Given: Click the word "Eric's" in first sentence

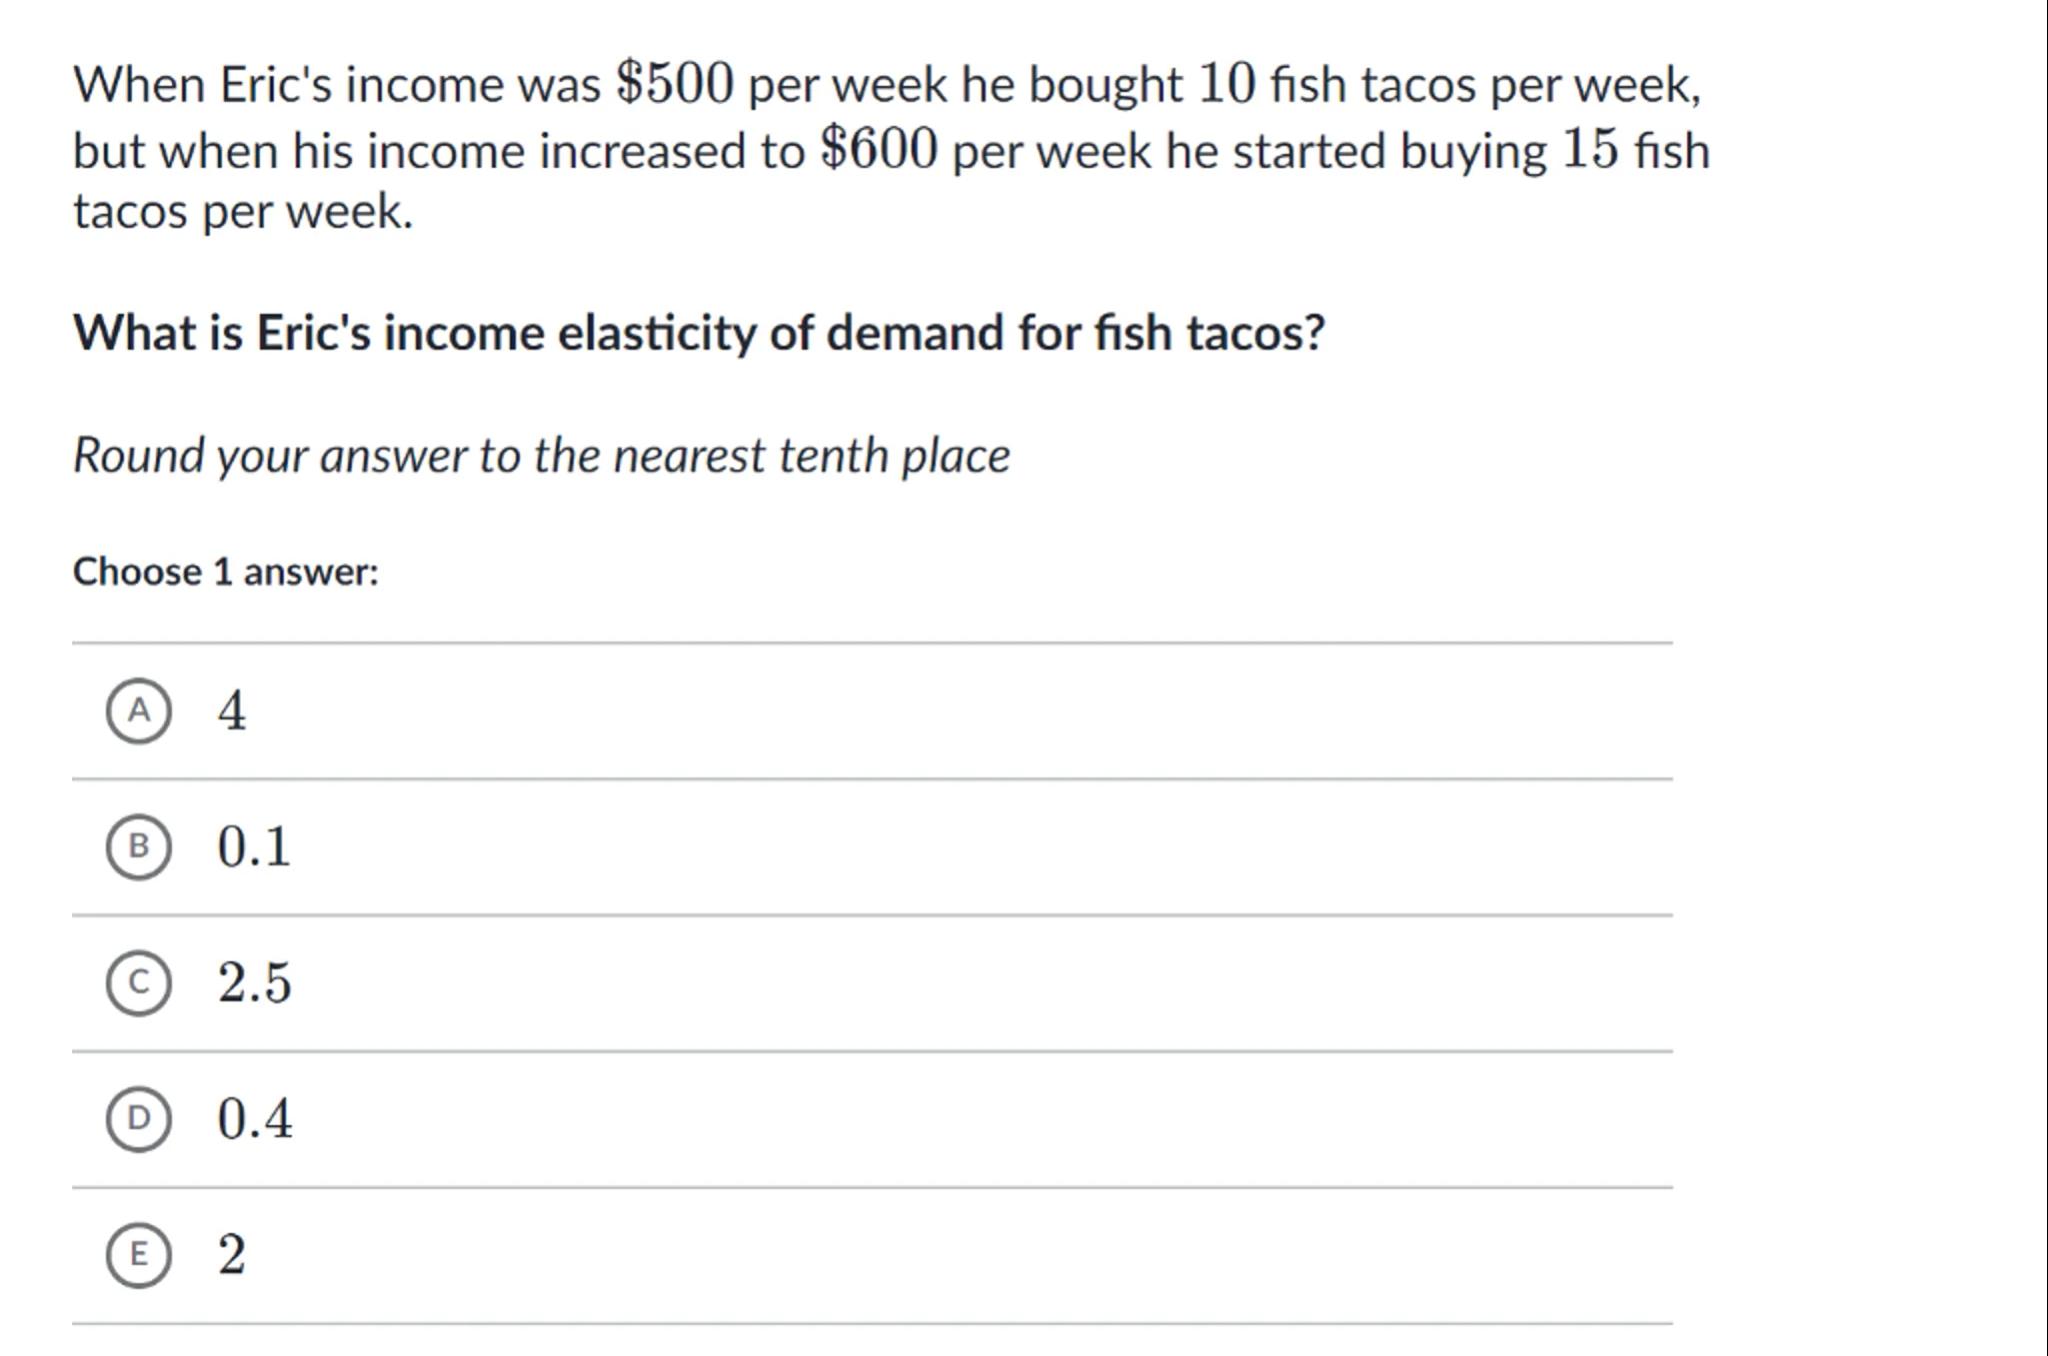Looking at the screenshot, I should point(275,84).
